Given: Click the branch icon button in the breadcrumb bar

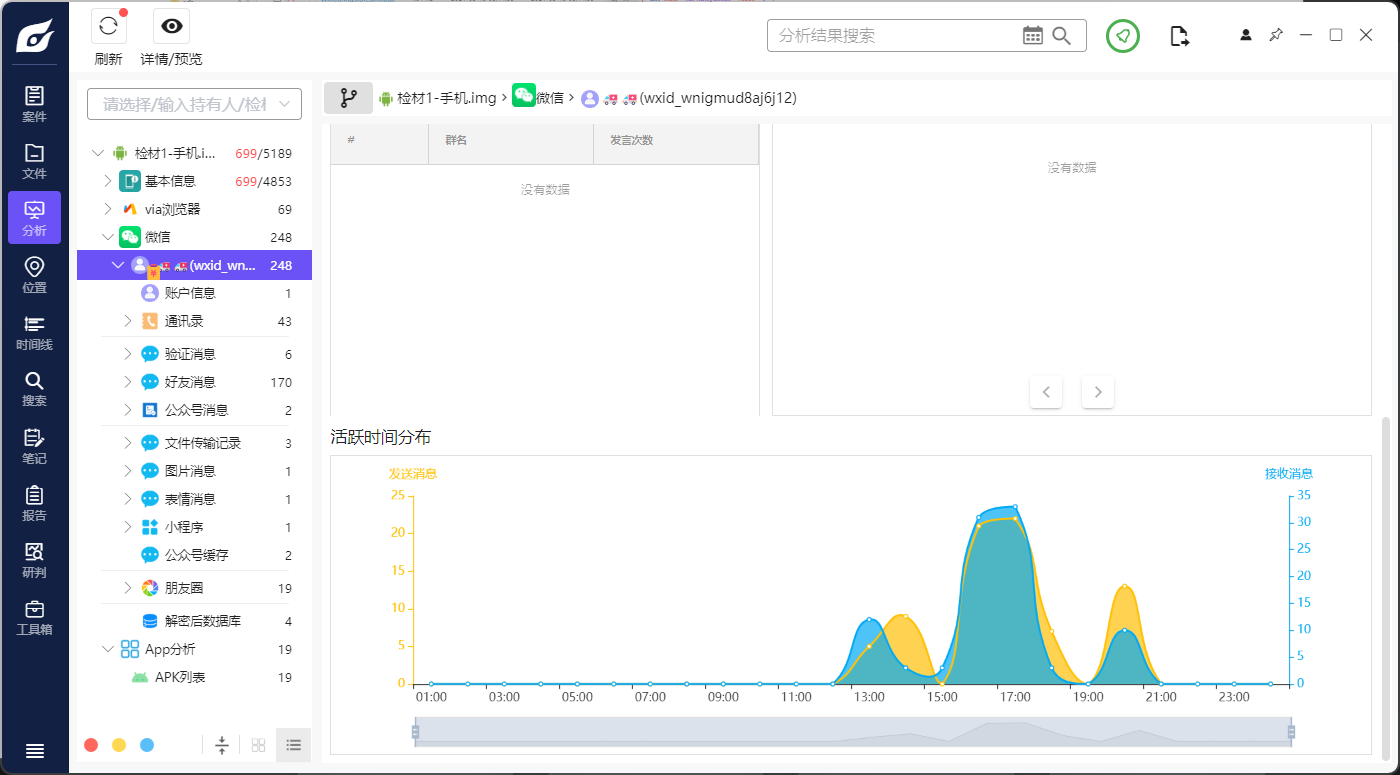Looking at the screenshot, I should [x=348, y=98].
